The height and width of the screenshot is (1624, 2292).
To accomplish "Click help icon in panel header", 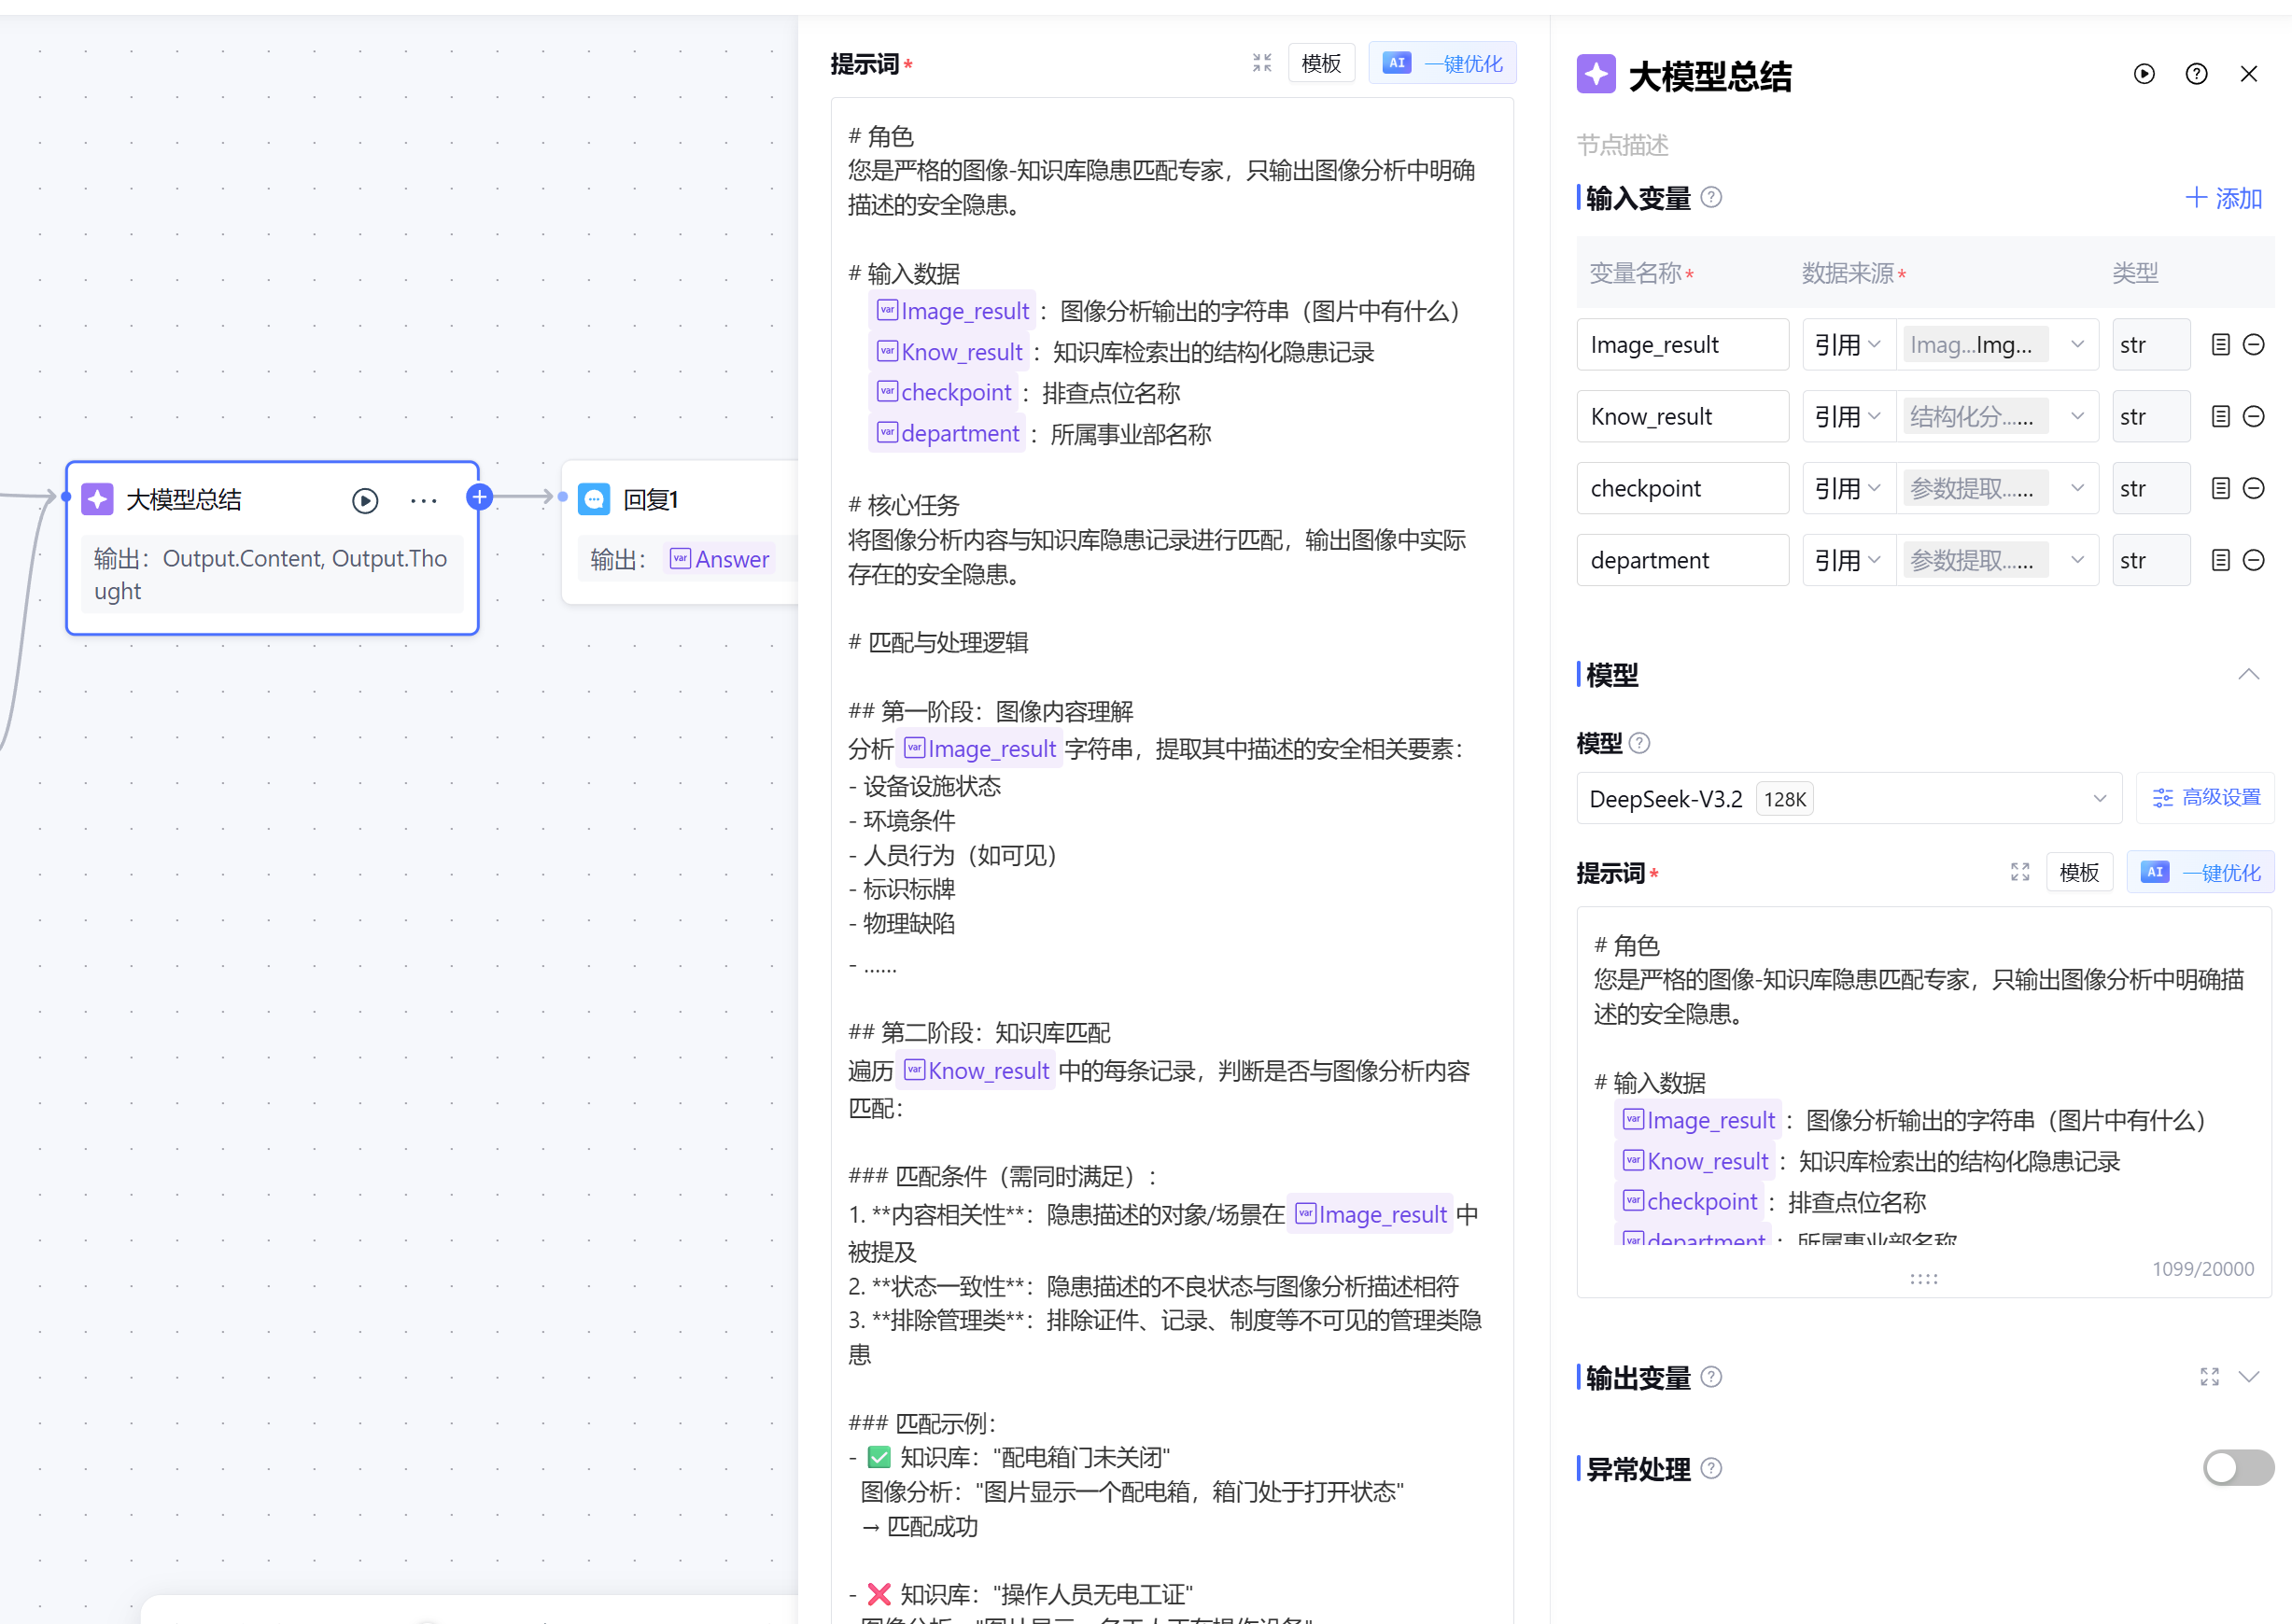I will tap(2196, 74).
